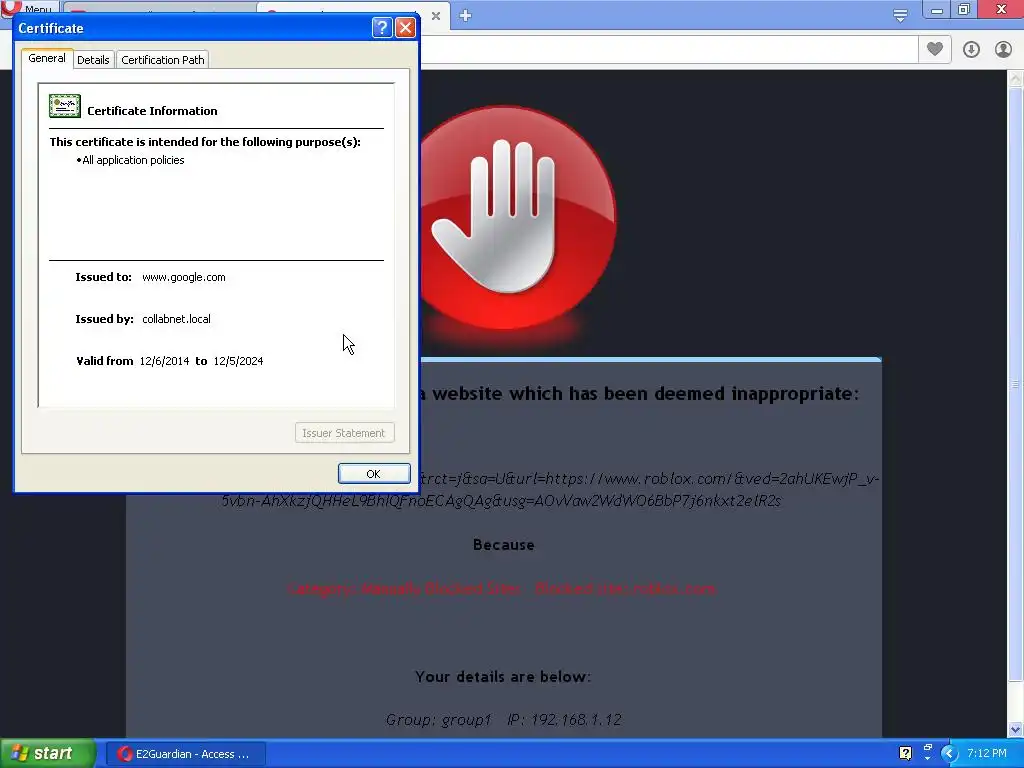Open the Windows start menu
The height and width of the screenshot is (768, 1024).
pos(47,753)
